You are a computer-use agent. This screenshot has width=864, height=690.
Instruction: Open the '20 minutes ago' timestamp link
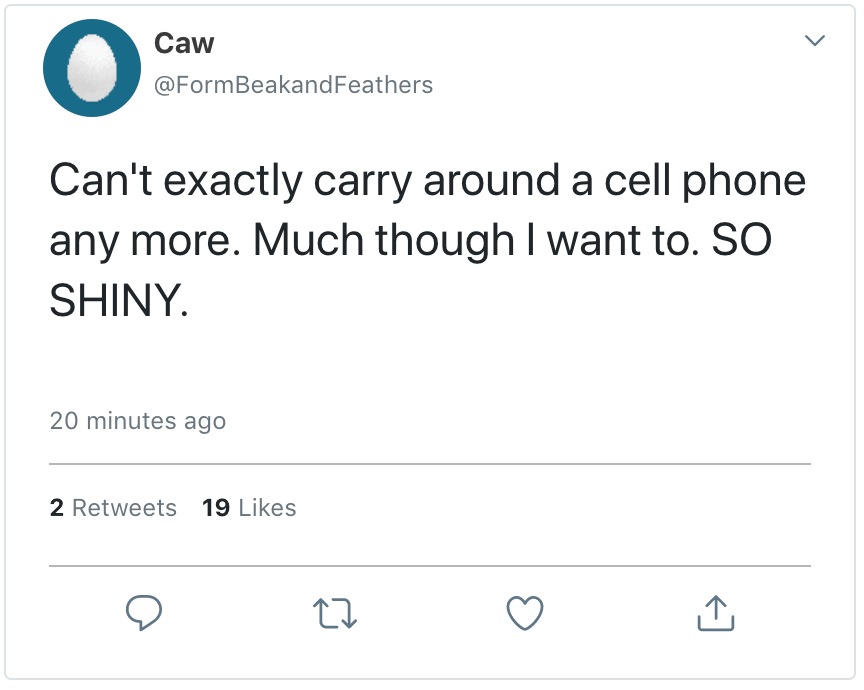coord(138,421)
